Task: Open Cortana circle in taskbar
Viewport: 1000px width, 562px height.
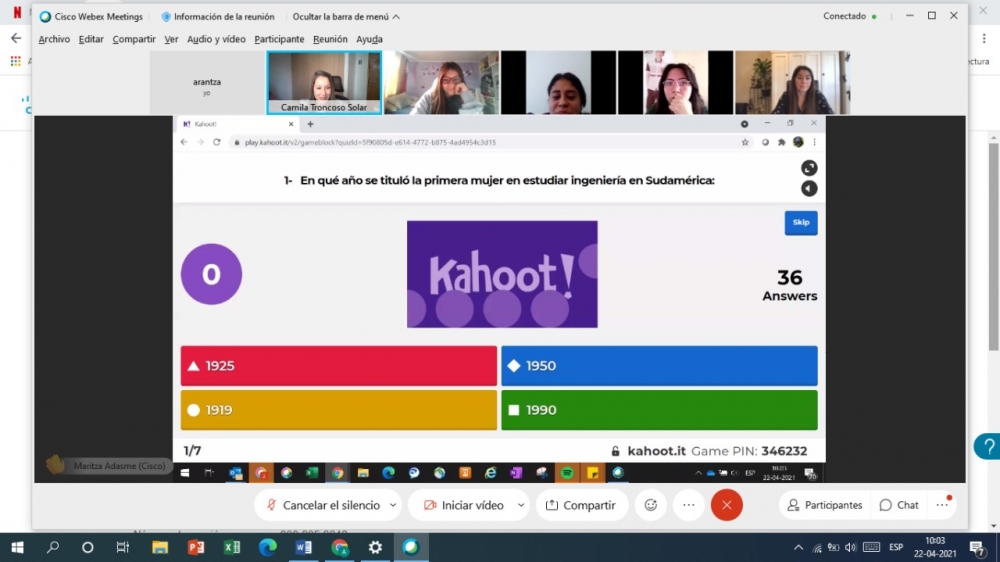Action: (87, 547)
